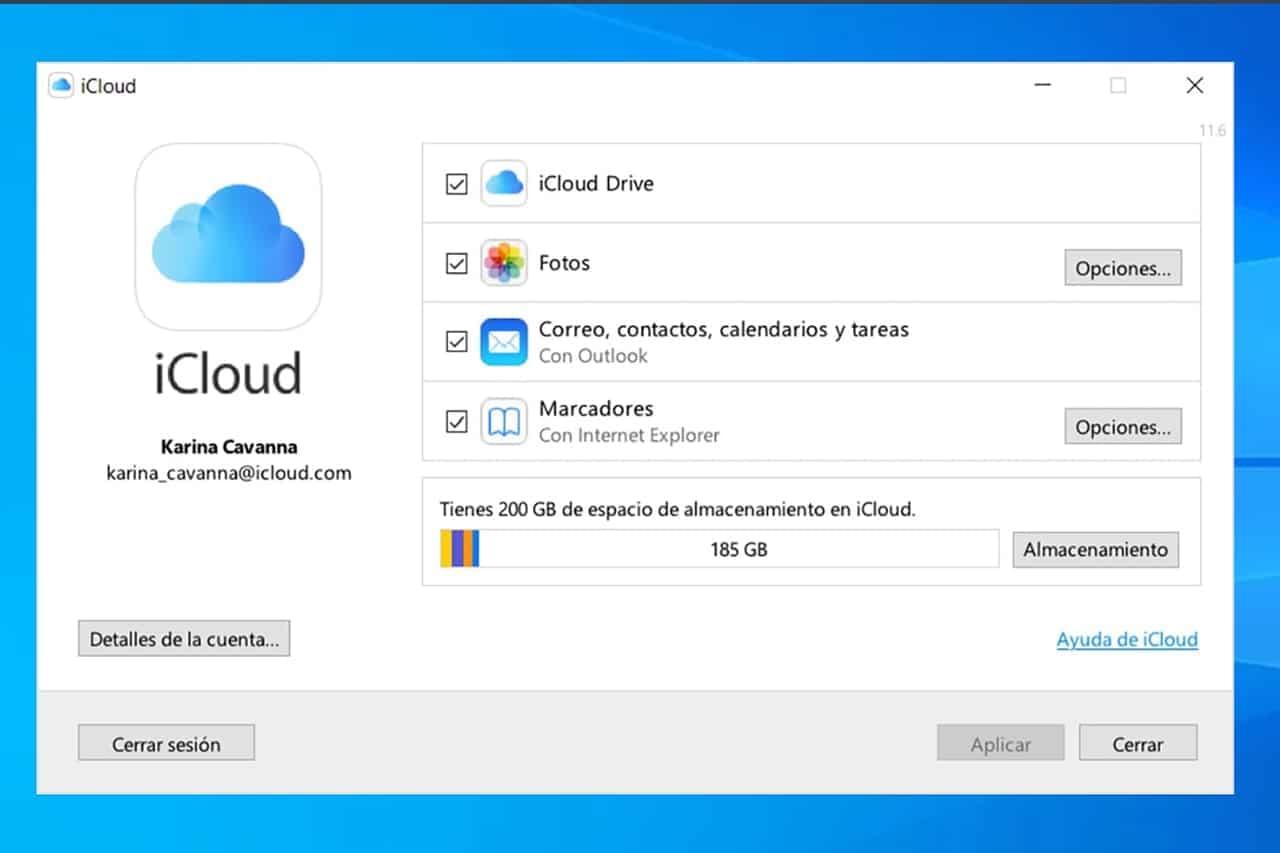The image size is (1280, 853).
Task: Click the Almacenamiento button
Action: point(1095,549)
